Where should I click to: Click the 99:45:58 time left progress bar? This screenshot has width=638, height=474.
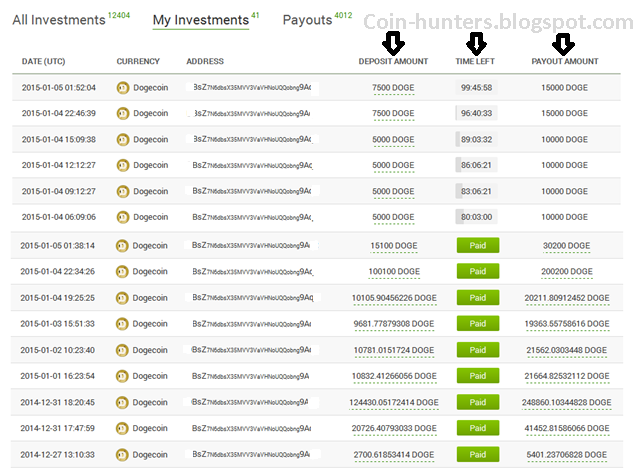tap(476, 87)
